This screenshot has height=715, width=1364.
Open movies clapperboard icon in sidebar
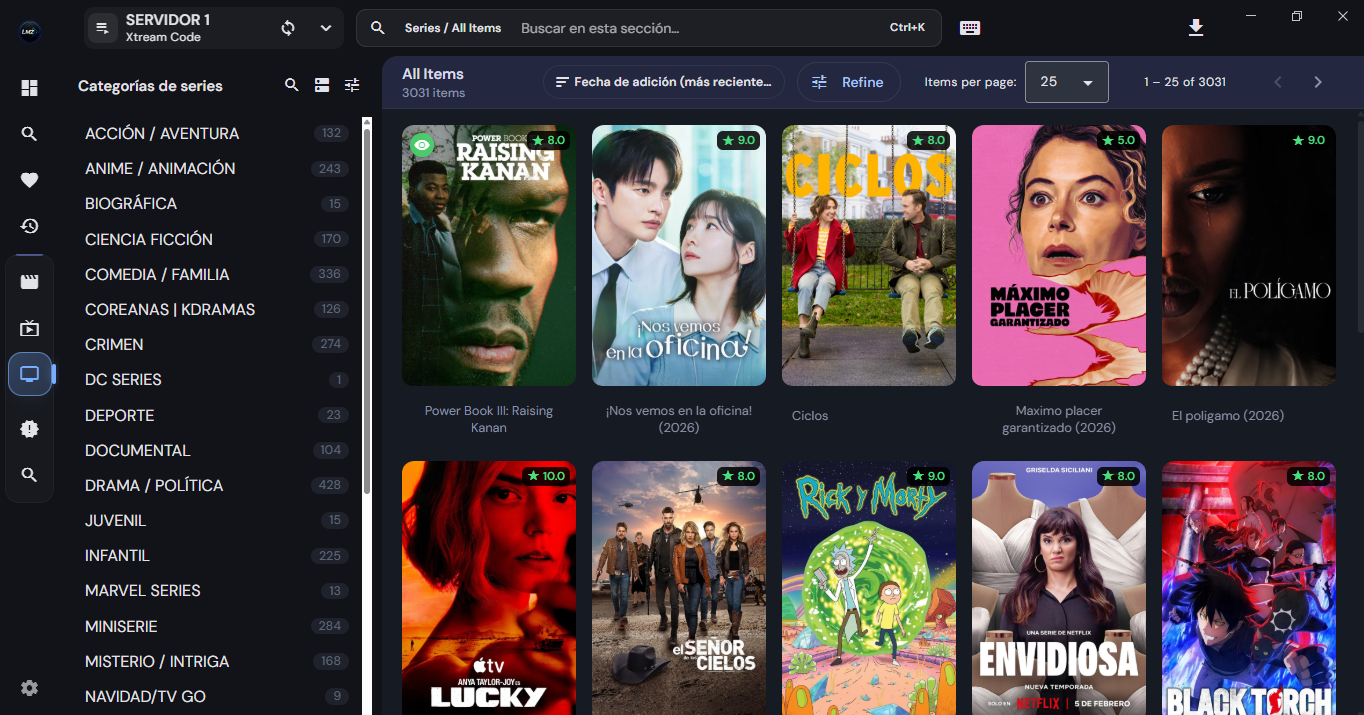29,282
